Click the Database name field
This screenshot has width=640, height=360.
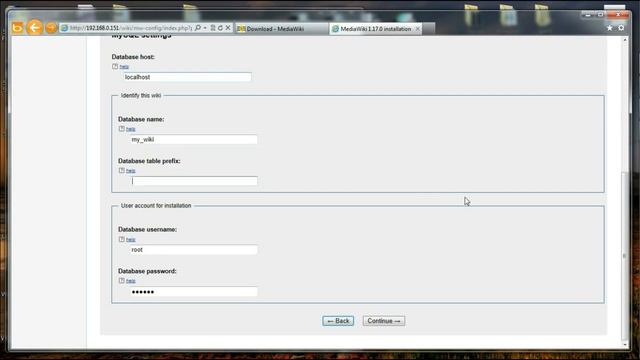point(194,140)
